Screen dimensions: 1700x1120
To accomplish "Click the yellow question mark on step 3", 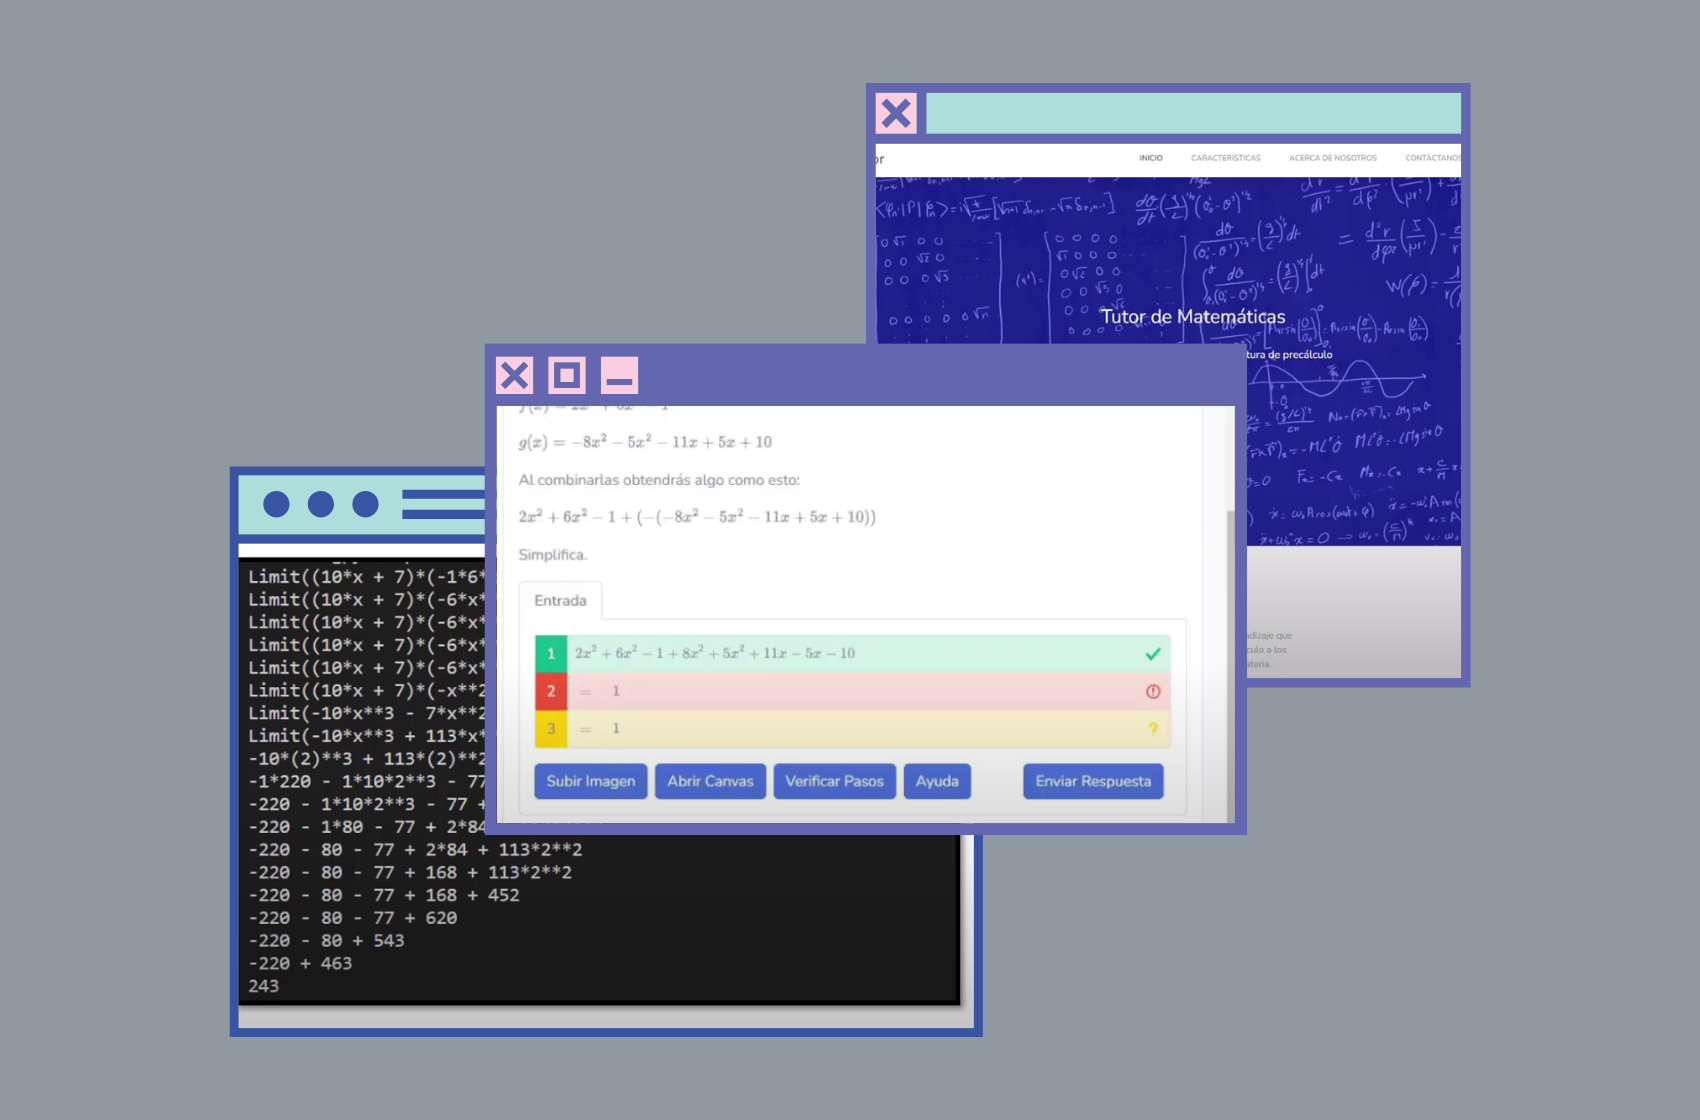I will pos(1152,729).
